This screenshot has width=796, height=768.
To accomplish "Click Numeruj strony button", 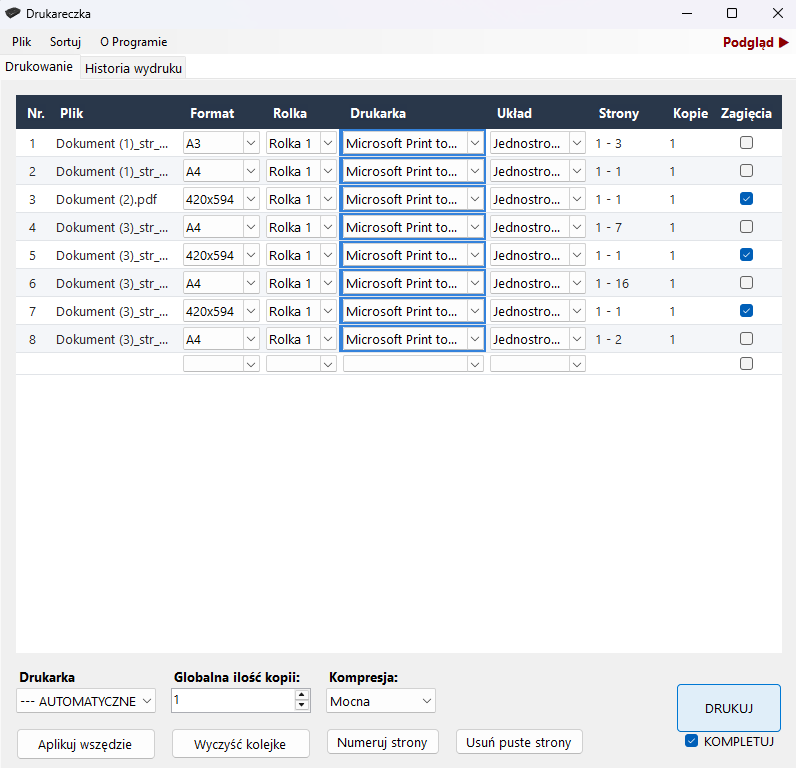I will [383, 742].
